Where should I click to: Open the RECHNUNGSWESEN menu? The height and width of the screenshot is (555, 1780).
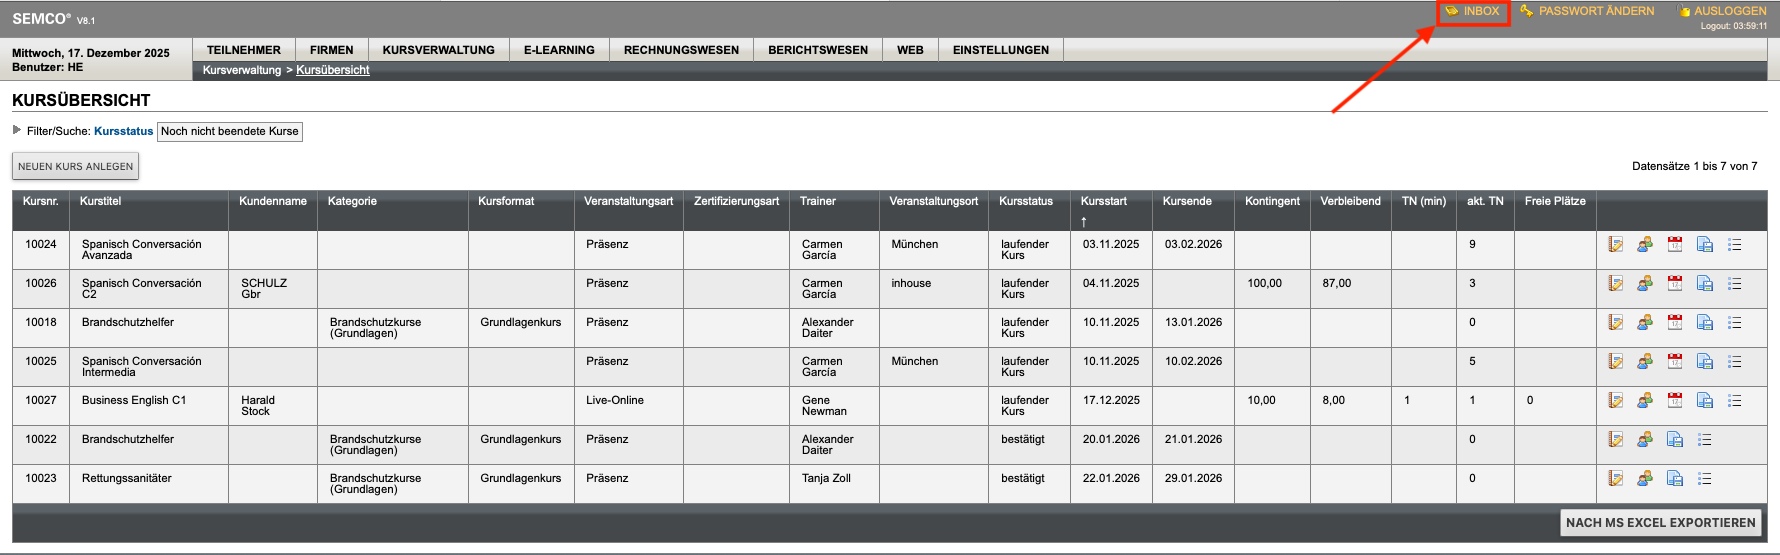point(681,50)
